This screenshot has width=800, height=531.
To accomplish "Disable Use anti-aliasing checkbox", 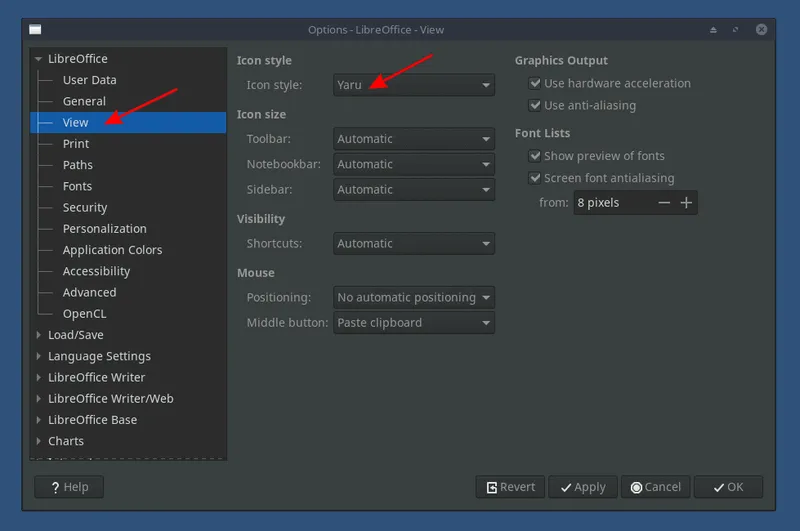I will pos(535,106).
